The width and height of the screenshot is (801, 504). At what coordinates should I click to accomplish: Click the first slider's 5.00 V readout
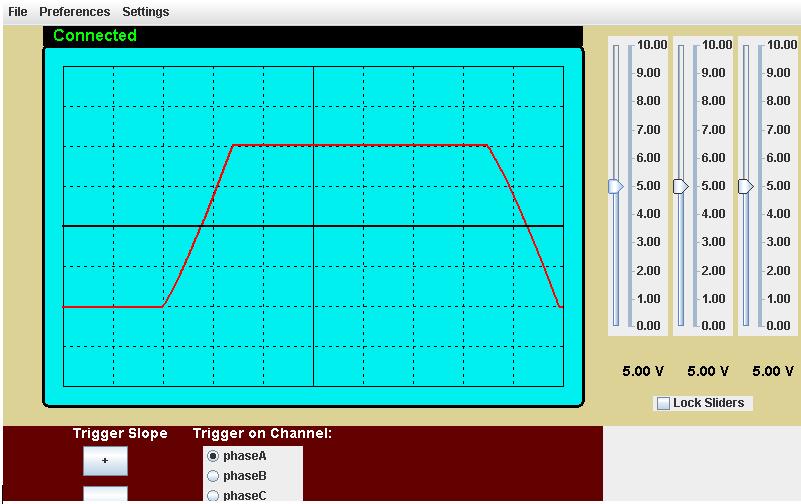pyautogui.click(x=643, y=371)
